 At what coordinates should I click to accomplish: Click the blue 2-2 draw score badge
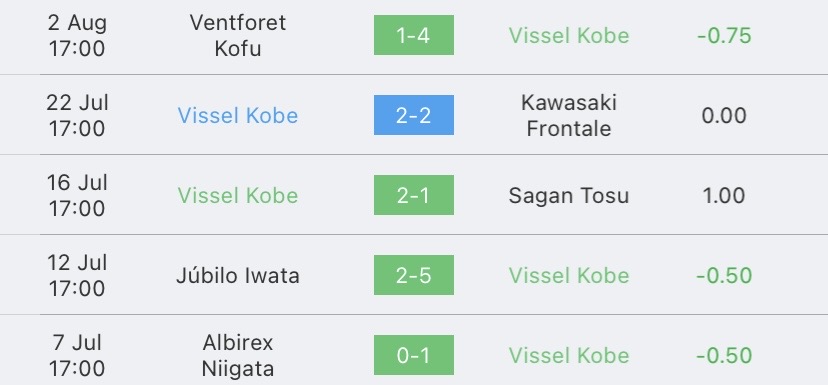pos(413,115)
